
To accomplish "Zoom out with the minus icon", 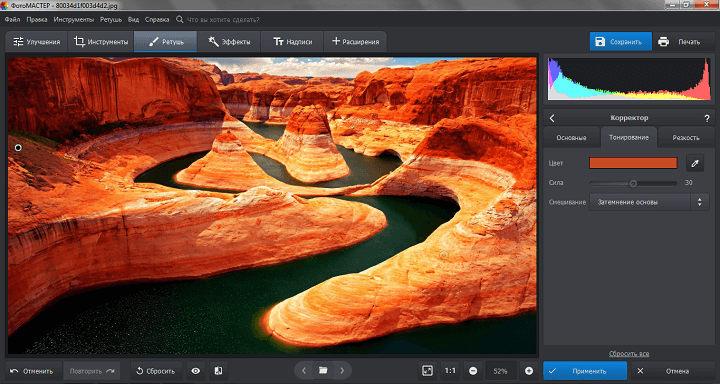I will [473, 371].
